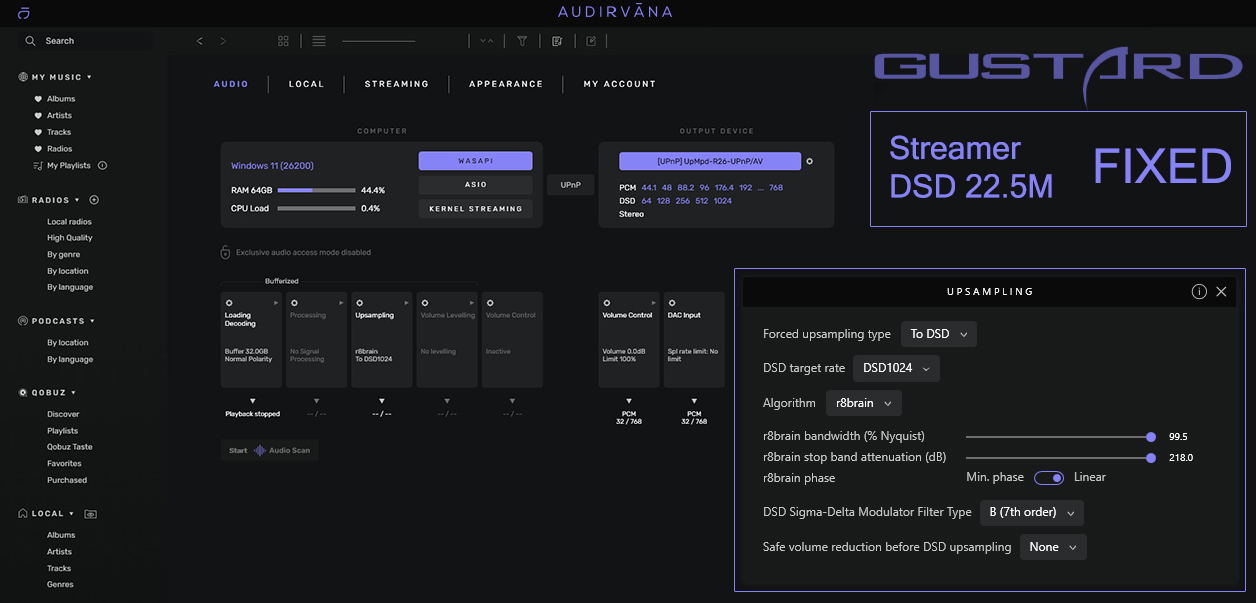Click the Upsampling info icon
The width and height of the screenshot is (1256, 603).
(1199, 292)
